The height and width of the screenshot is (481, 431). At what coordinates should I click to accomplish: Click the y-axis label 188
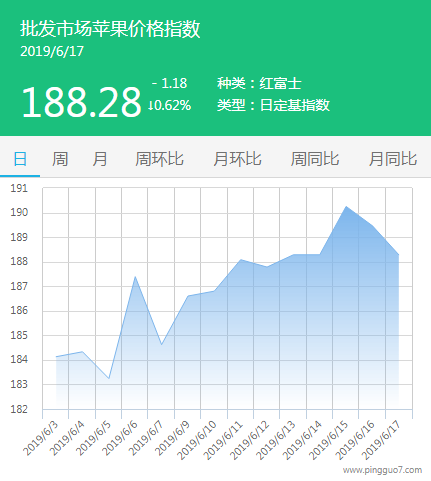click(x=19, y=261)
